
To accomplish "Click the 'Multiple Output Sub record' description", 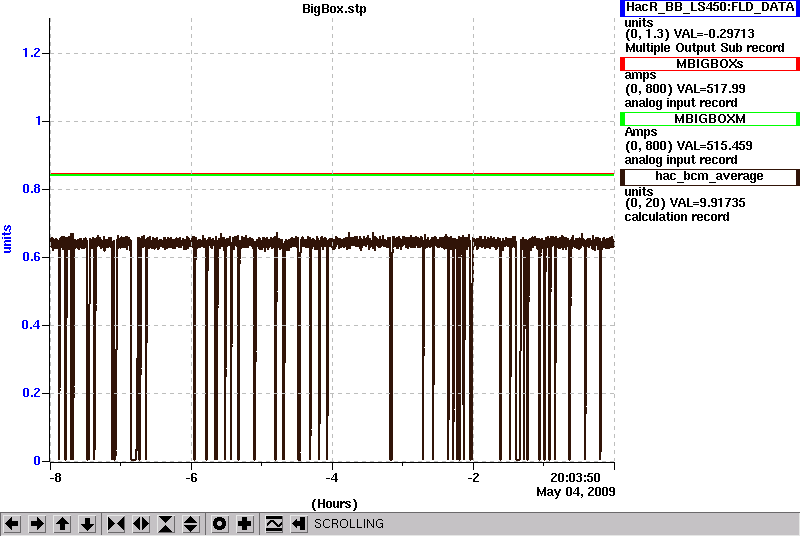I will [x=705, y=48].
